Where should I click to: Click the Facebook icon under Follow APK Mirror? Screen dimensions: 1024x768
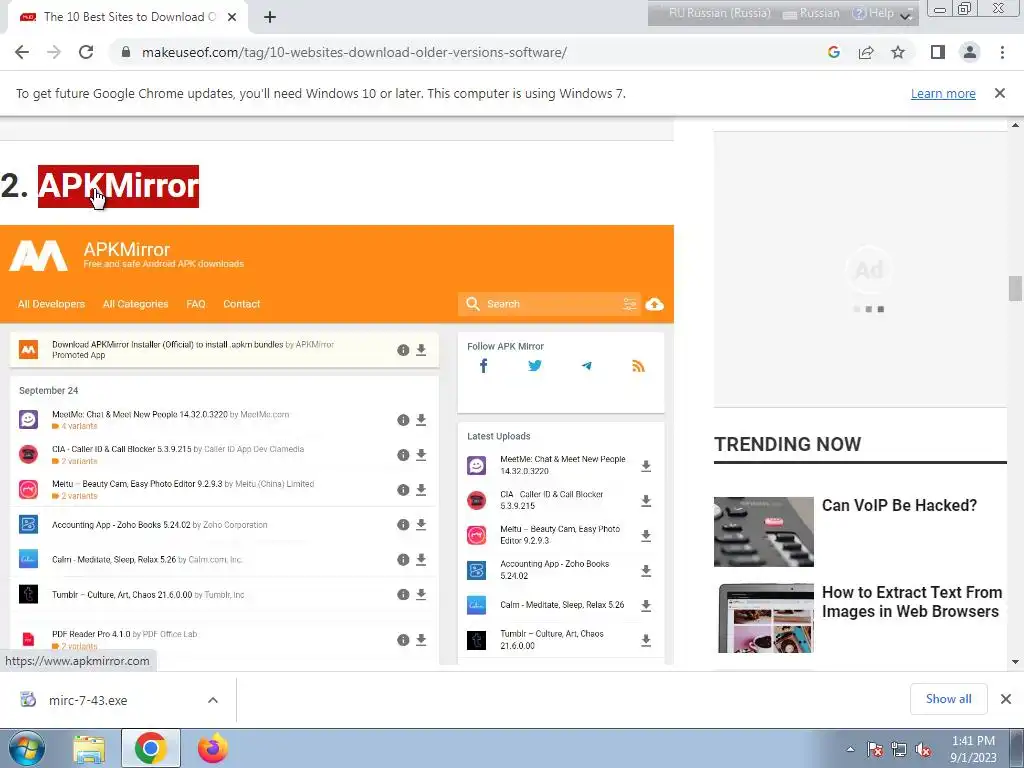point(483,366)
